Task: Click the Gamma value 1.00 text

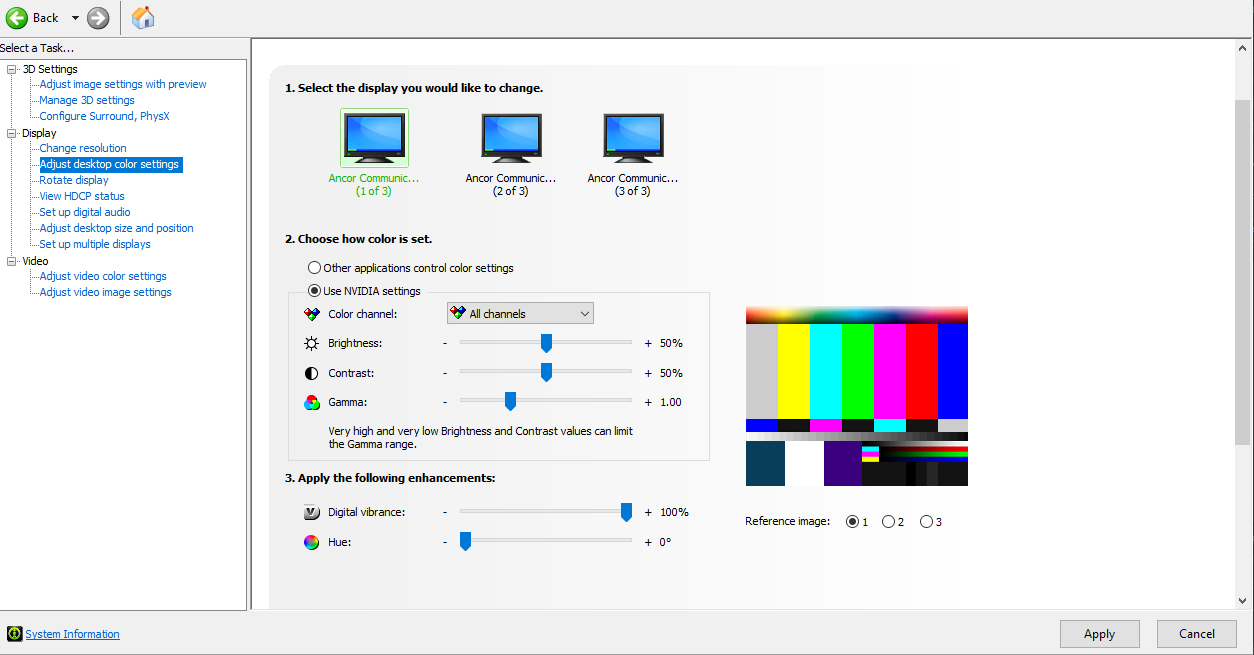Action: coord(671,402)
